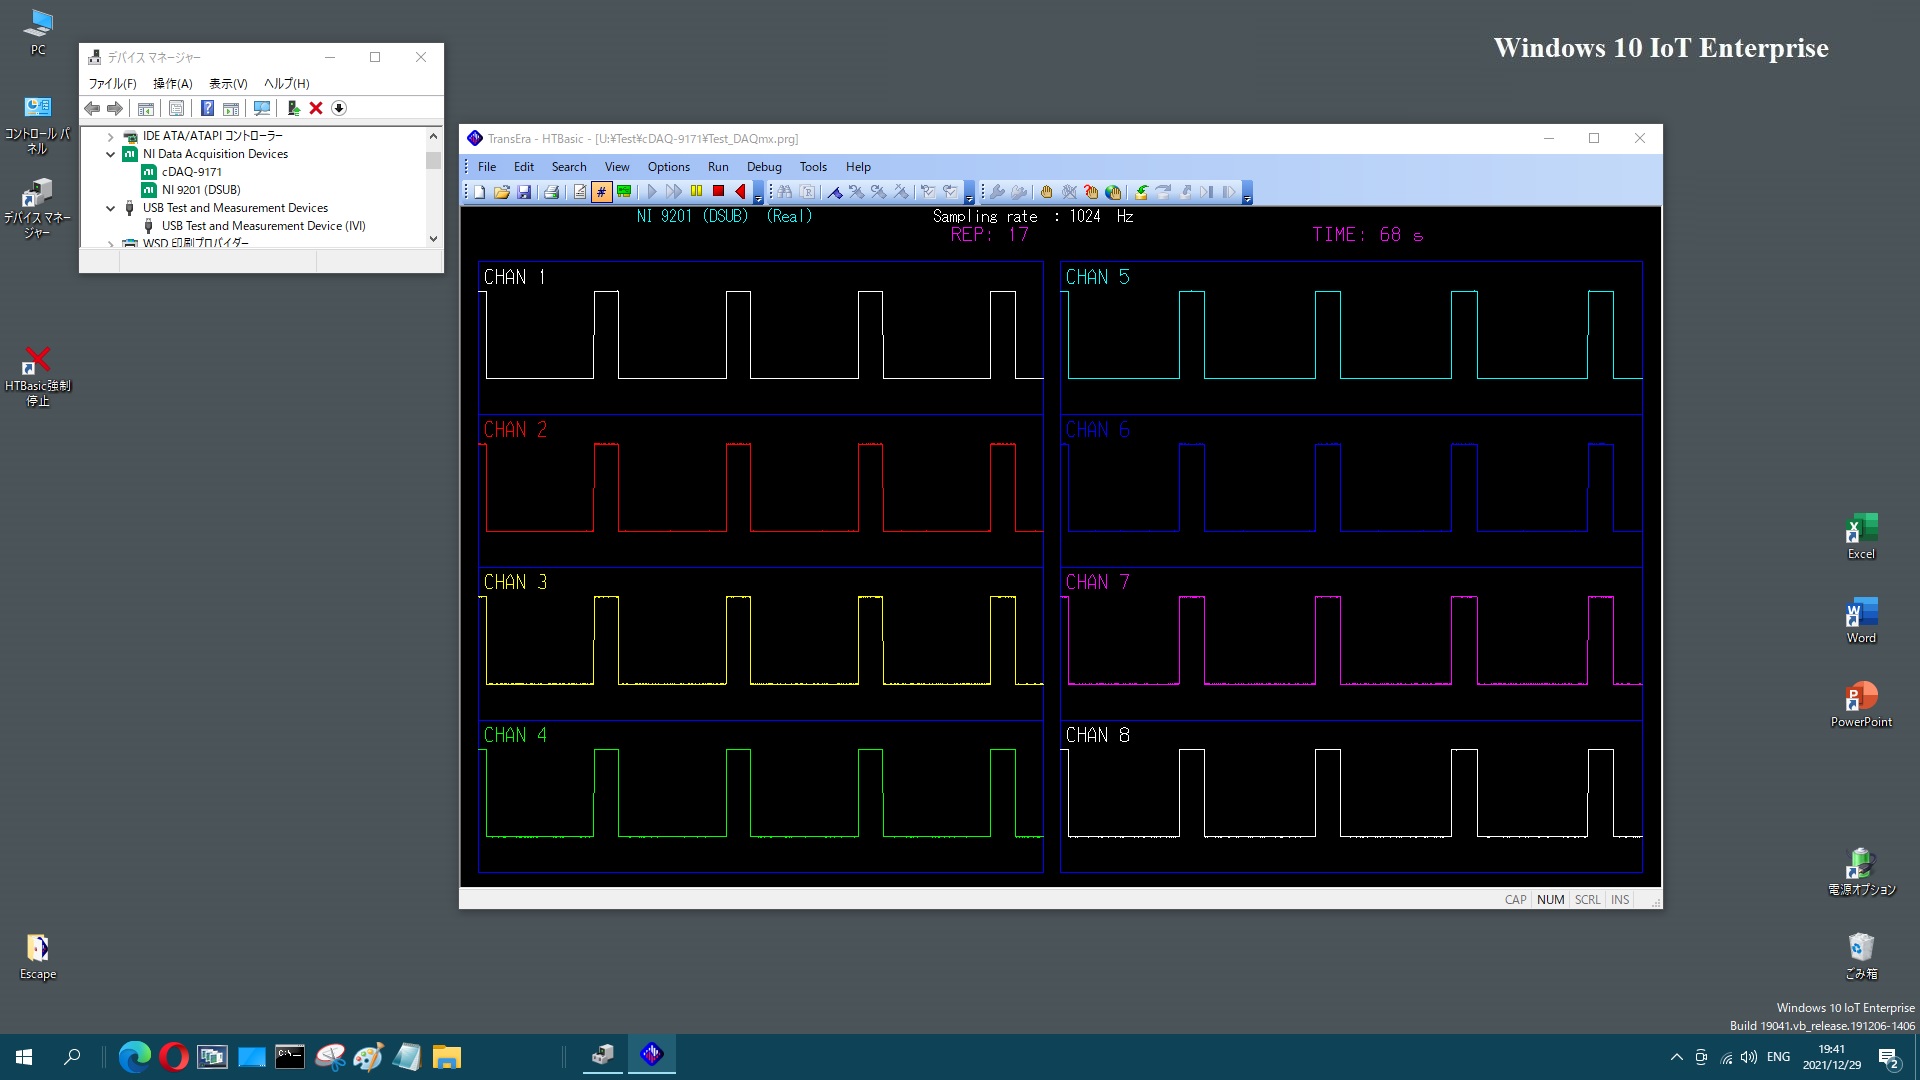The width and height of the screenshot is (1920, 1080).
Task: Click the binoculars Find icon
Action: pyautogui.click(x=785, y=192)
